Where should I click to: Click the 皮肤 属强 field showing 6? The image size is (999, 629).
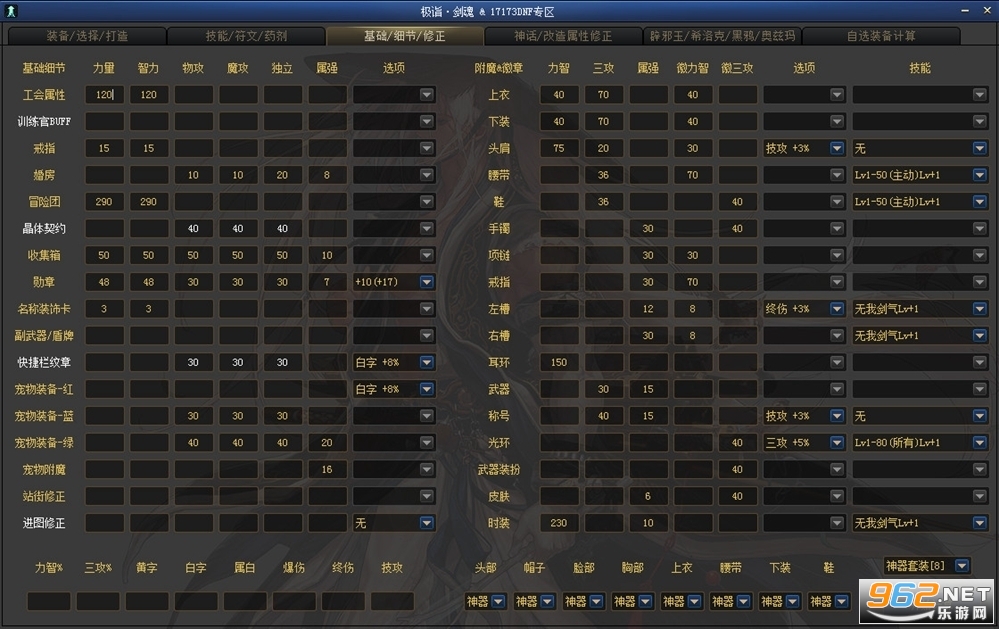click(x=649, y=496)
